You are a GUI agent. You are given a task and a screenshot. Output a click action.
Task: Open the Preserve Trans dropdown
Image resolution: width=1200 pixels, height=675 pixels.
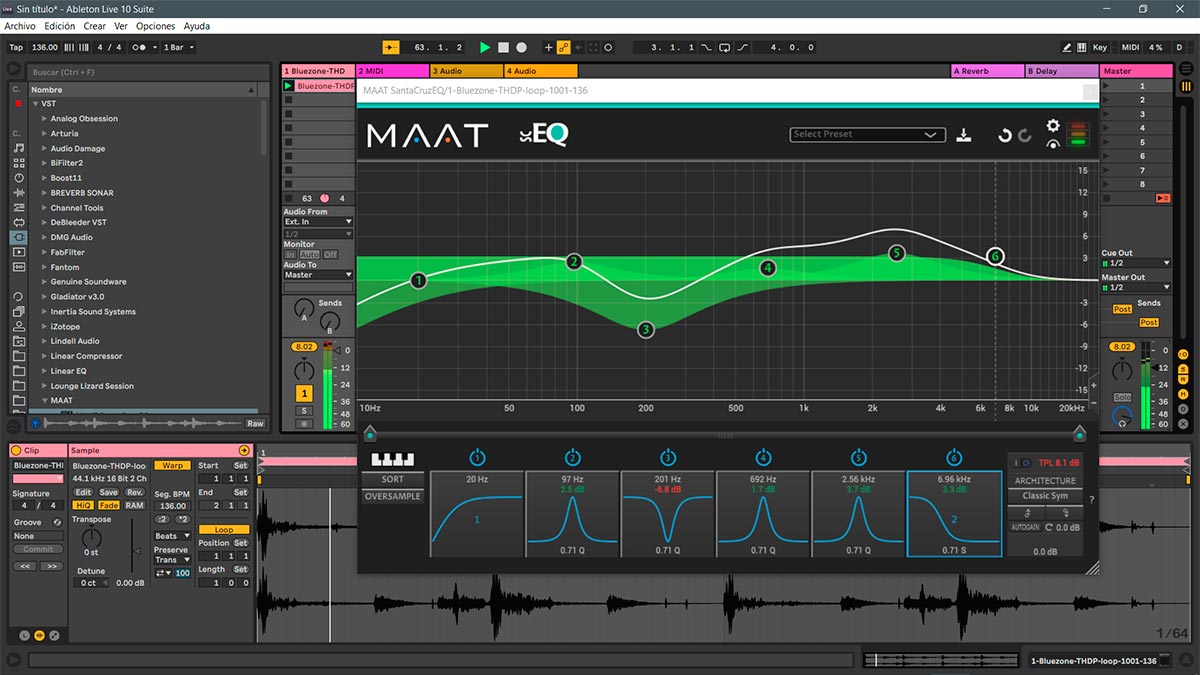[x=172, y=560]
